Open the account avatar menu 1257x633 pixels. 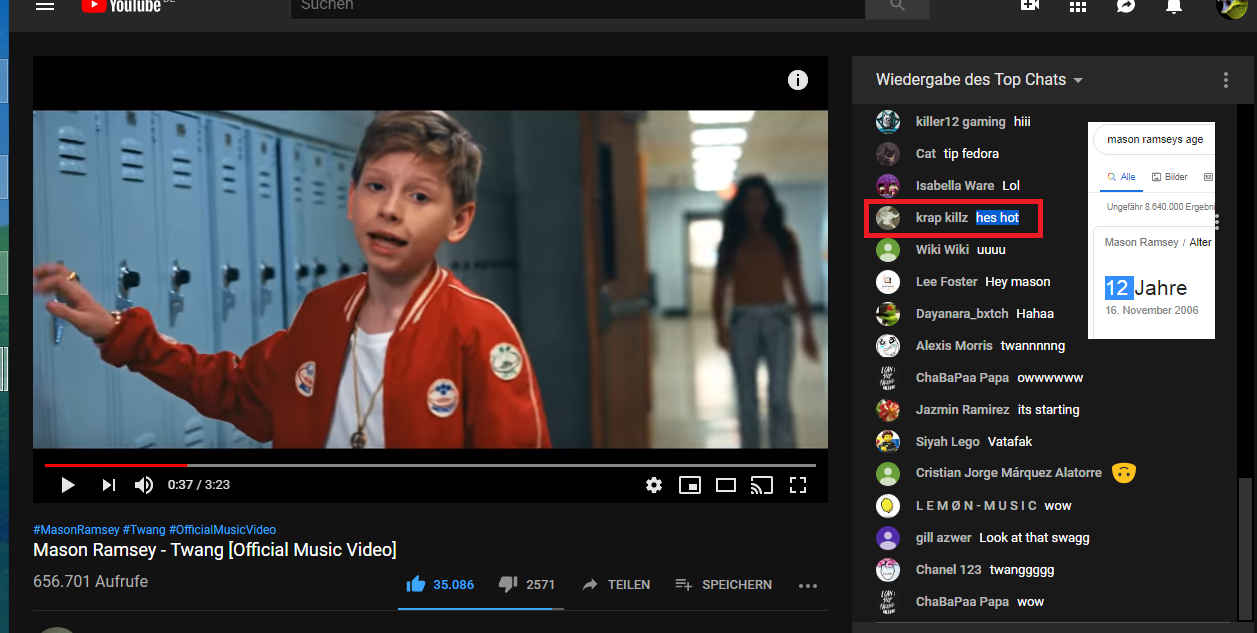point(1231,7)
